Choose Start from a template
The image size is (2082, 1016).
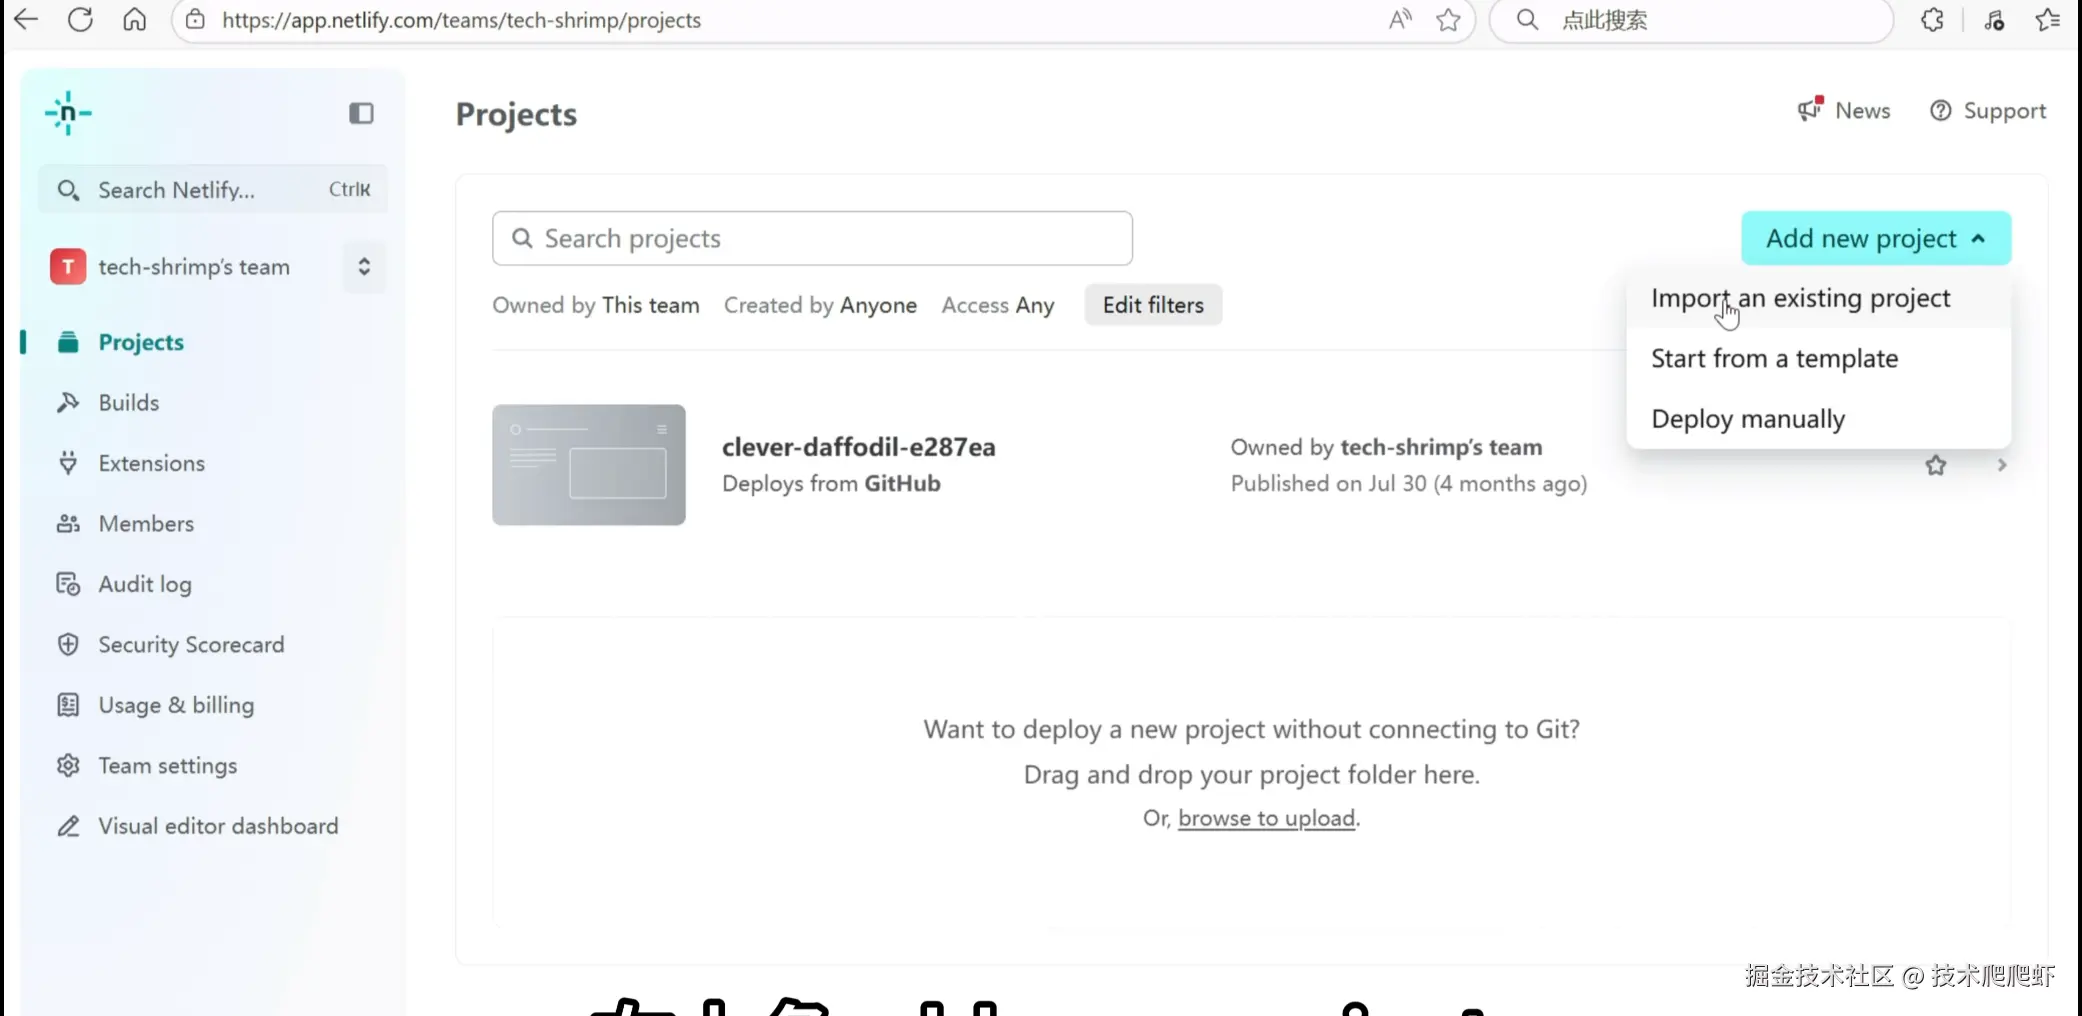pos(1775,358)
